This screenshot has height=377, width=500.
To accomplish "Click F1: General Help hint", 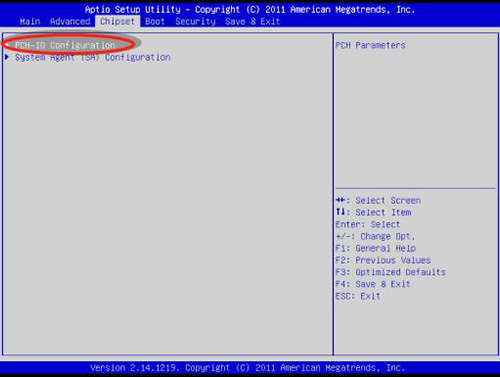I will 376,248.
